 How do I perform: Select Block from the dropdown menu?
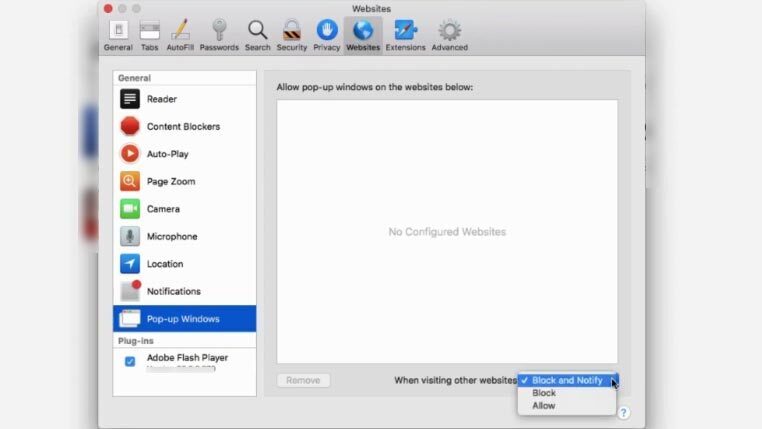tap(544, 393)
